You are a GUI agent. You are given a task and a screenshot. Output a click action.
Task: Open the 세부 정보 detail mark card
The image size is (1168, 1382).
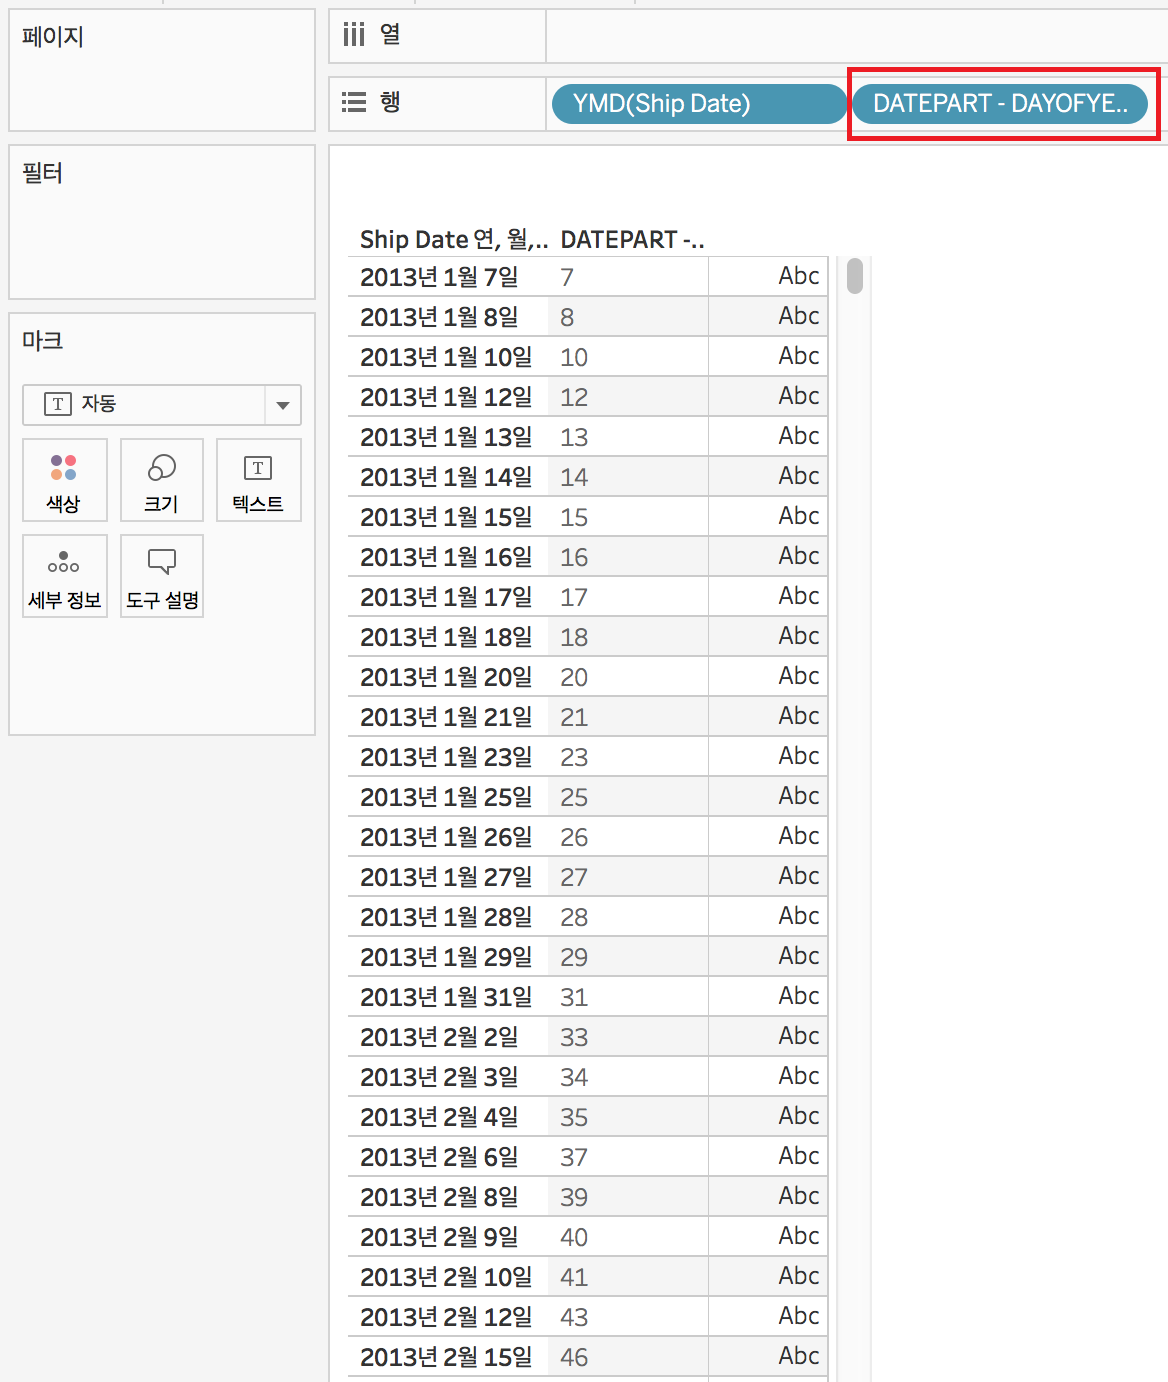[64, 576]
